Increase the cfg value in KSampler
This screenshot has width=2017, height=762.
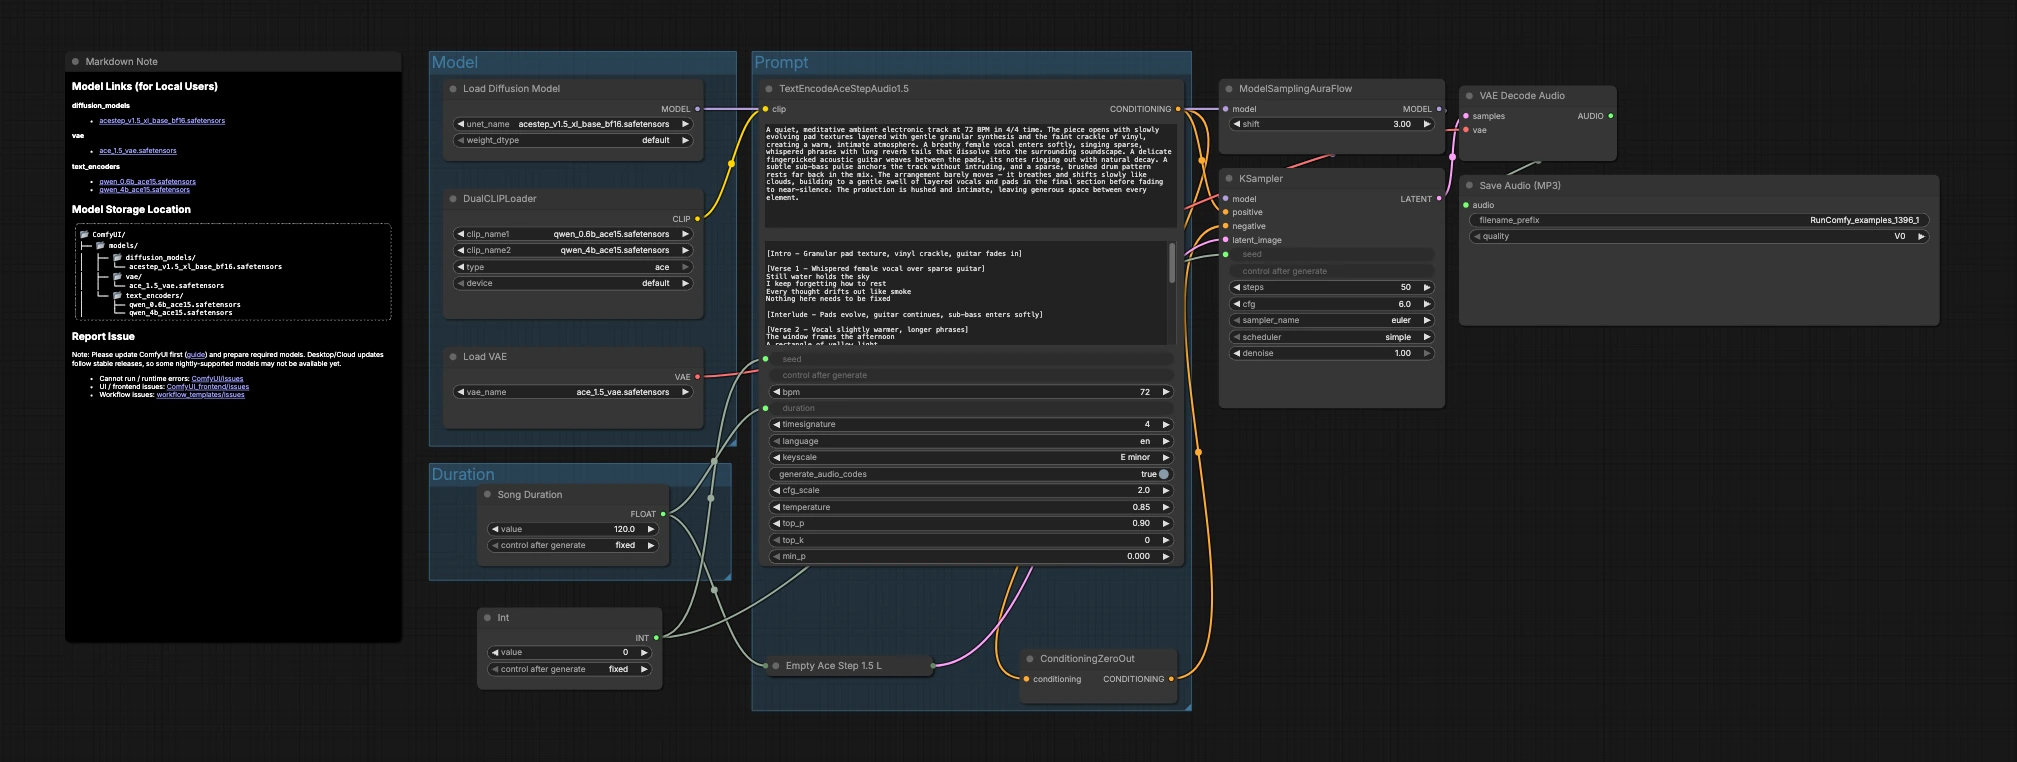pos(1427,304)
